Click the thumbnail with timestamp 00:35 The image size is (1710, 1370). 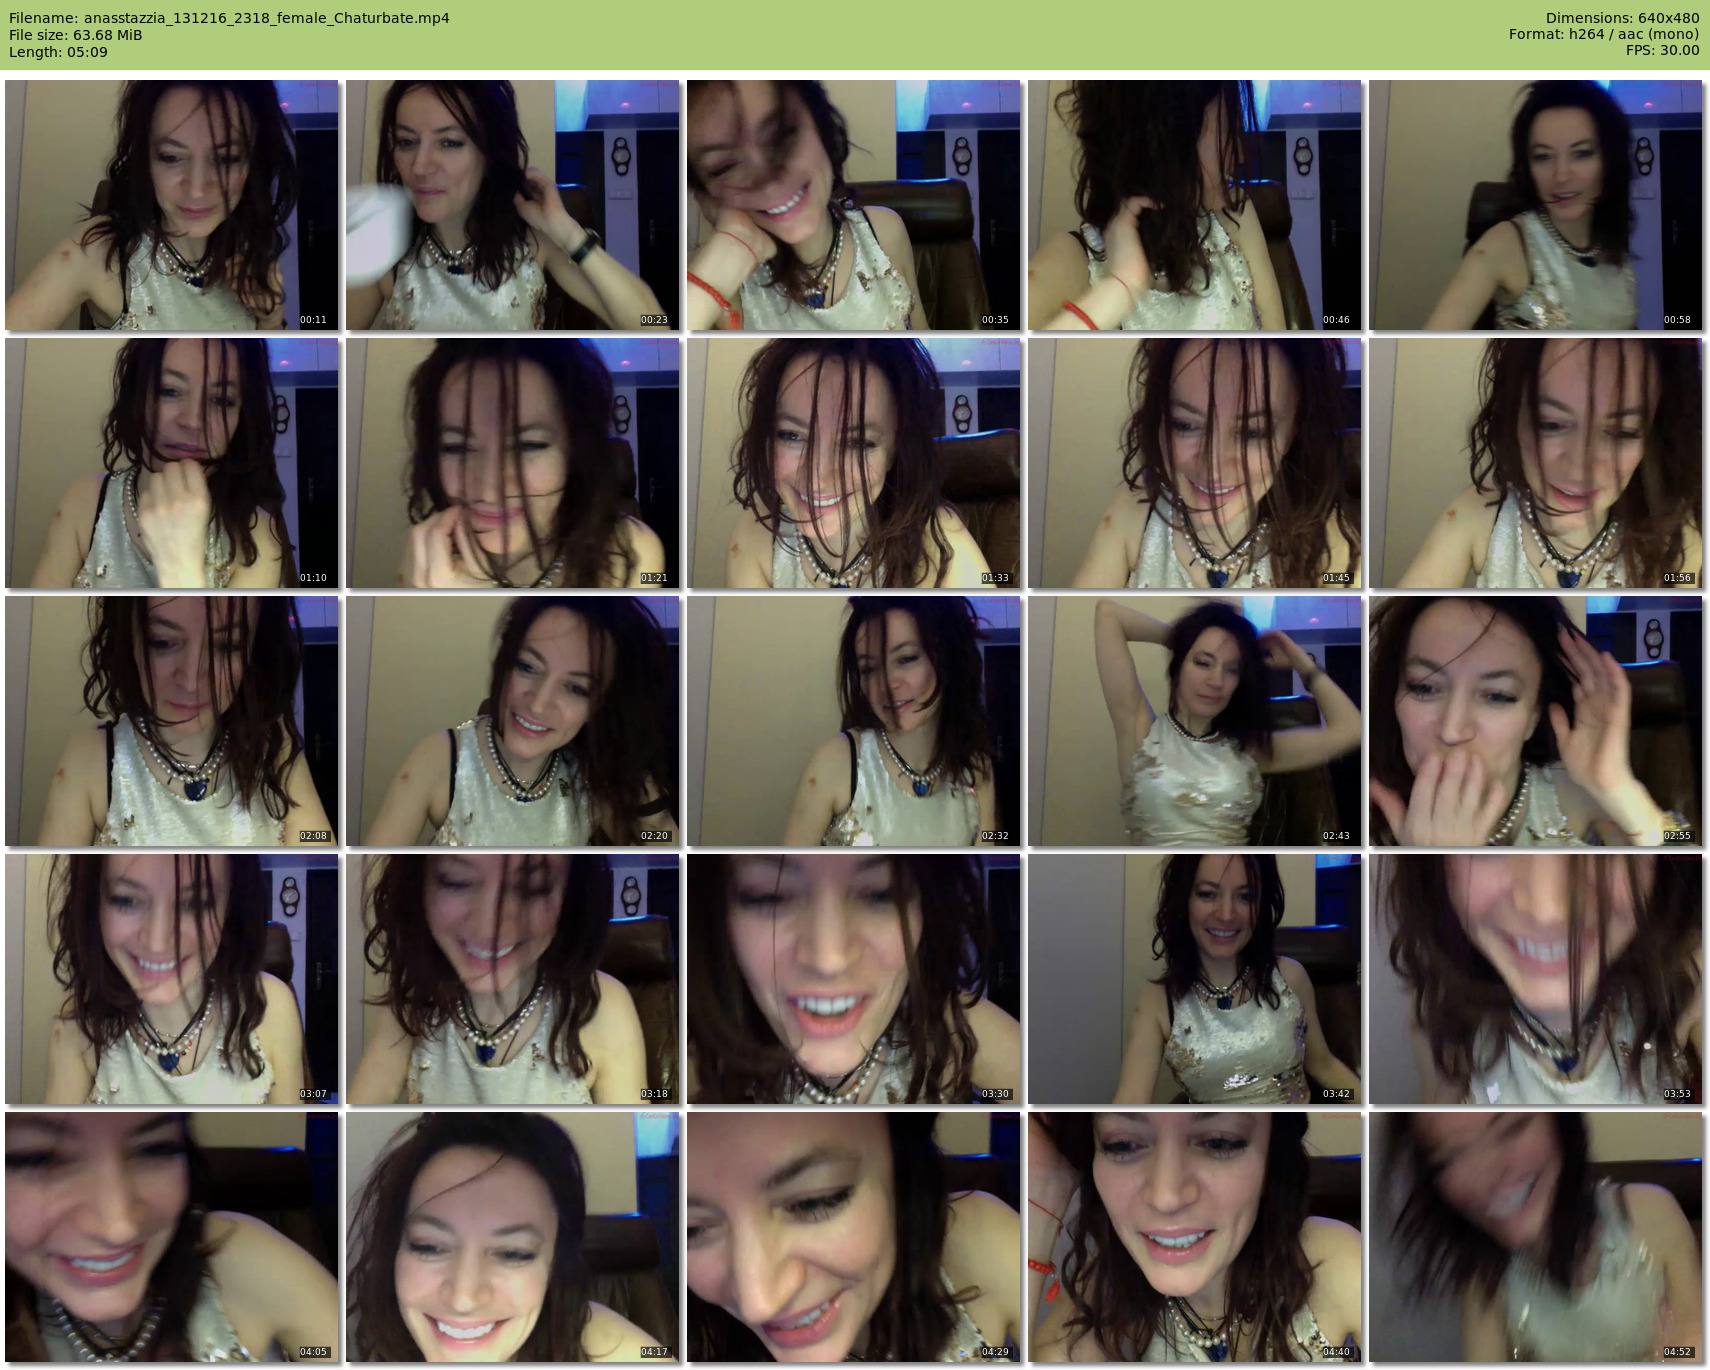(x=854, y=205)
